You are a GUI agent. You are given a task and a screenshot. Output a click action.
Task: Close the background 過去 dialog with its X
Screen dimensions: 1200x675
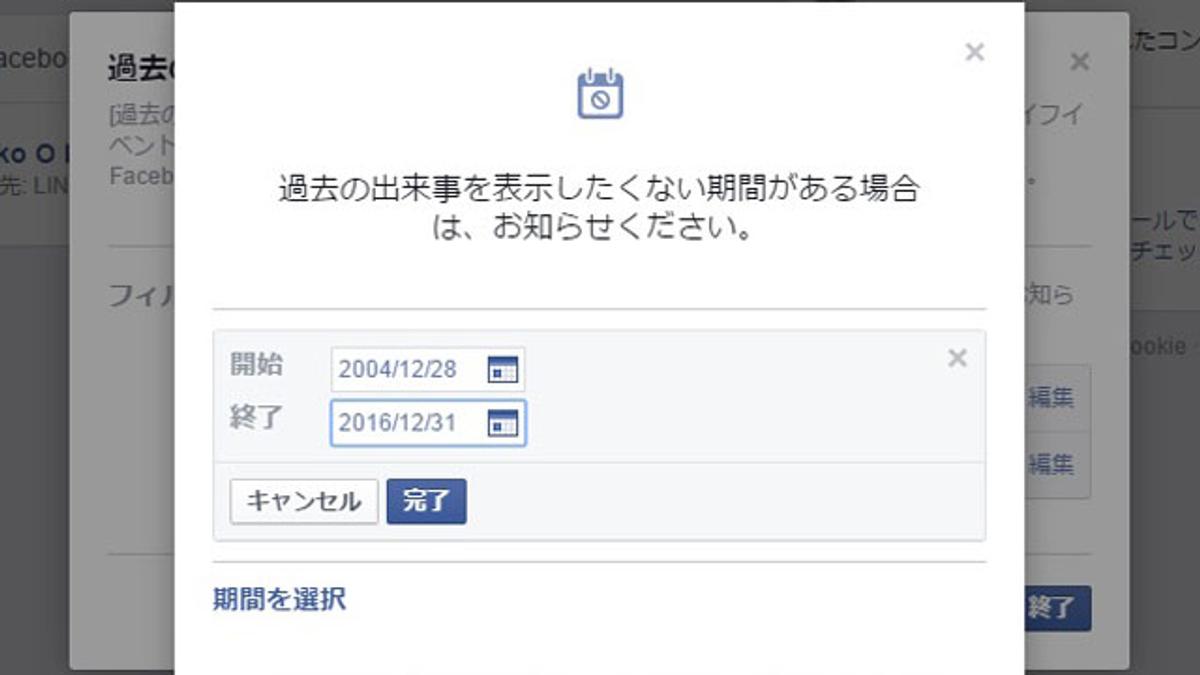click(1079, 62)
